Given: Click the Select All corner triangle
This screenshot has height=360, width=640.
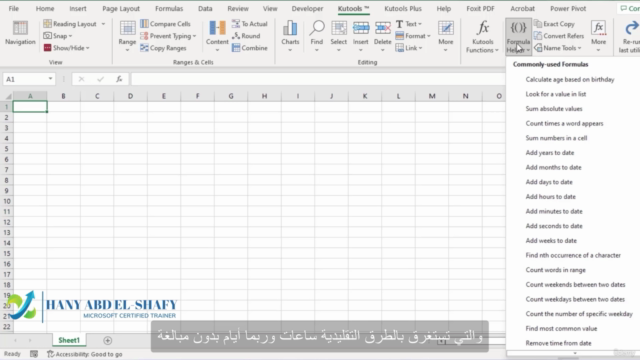Looking at the screenshot, I should [x=7, y=96].
